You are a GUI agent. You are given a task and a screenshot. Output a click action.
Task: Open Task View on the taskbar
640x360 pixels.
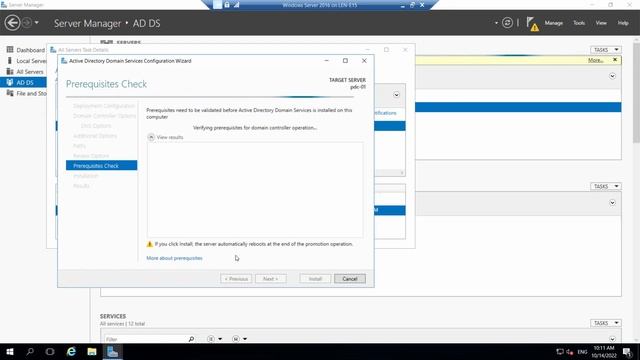(x=50, y=351)
